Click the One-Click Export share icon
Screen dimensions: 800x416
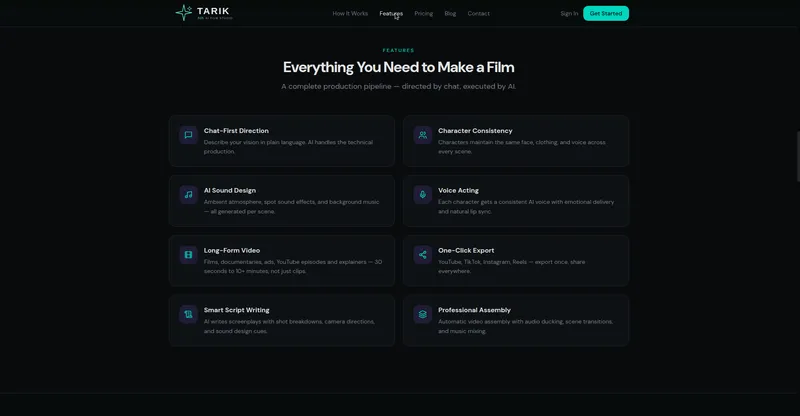[x=422, y=255]
